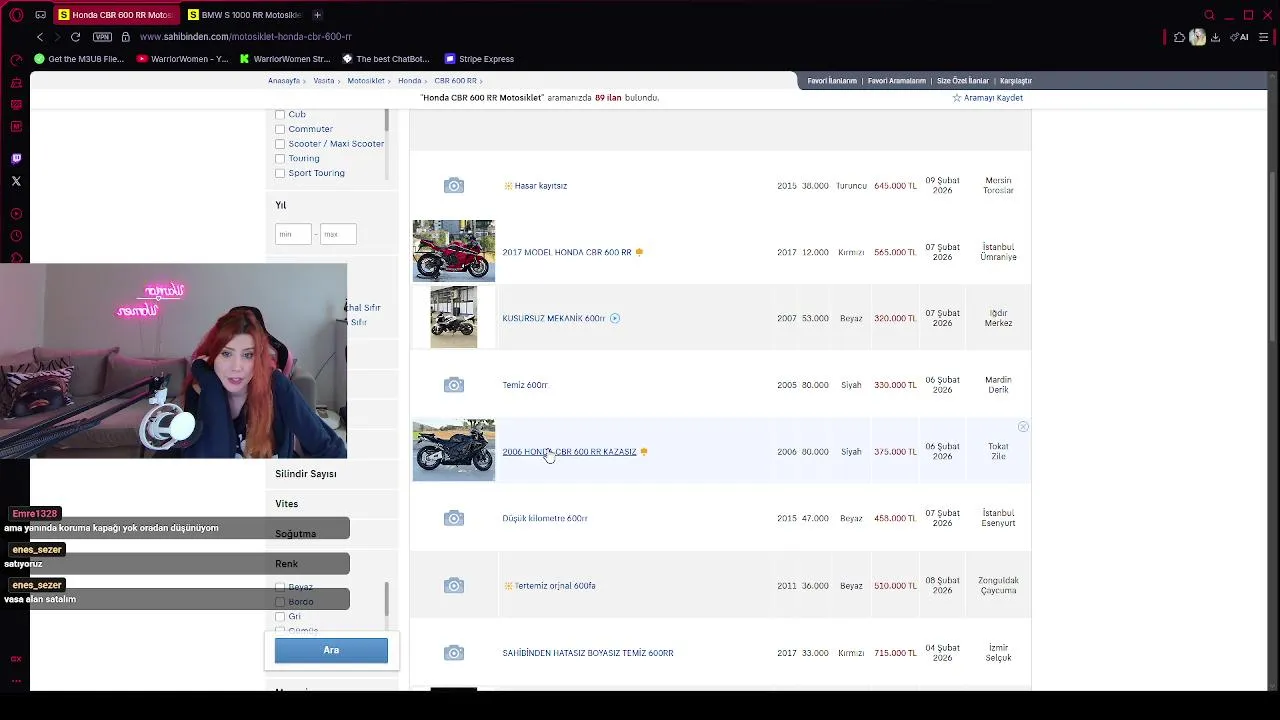Expand the Soğutma filter section
The height and width of the screenshot is (720, 1280).
click(x=296, y=534)
